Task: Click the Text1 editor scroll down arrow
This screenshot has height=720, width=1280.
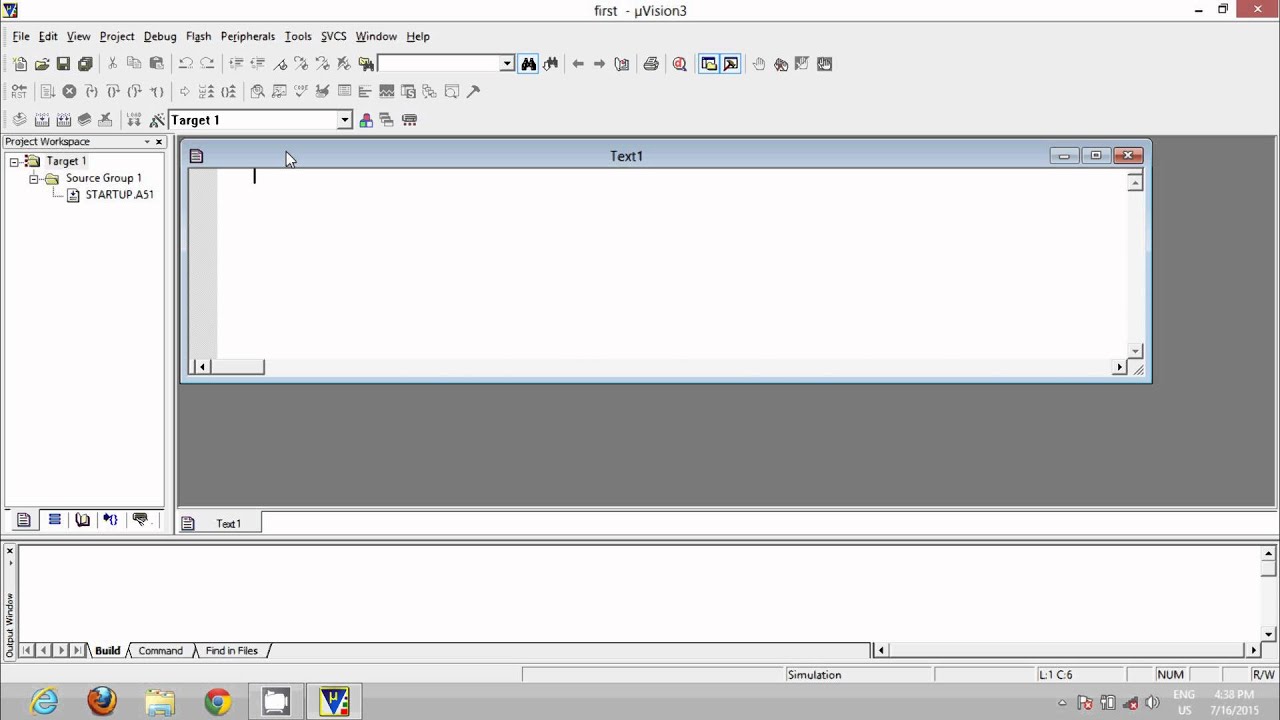Action: pyautogui.click(x=1135, y=351)
